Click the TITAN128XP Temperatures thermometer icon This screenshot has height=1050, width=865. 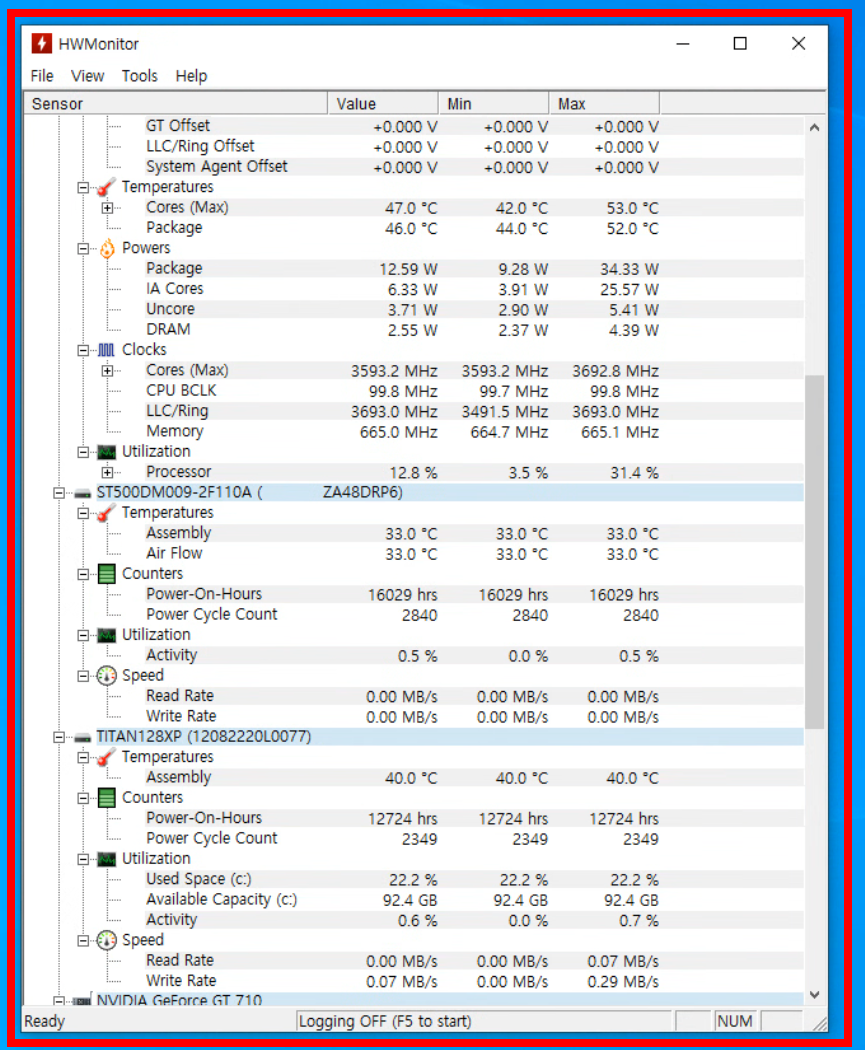click(106, 757)
